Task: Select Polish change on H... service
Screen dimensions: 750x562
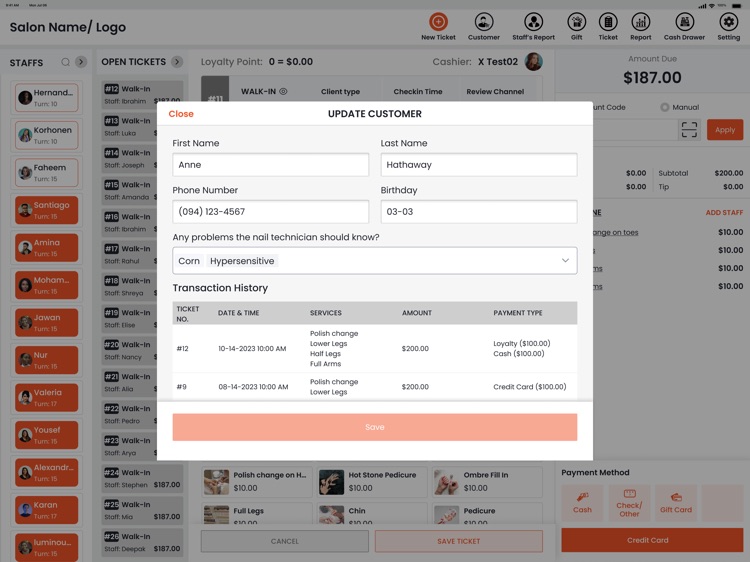Action: point(257,482)
